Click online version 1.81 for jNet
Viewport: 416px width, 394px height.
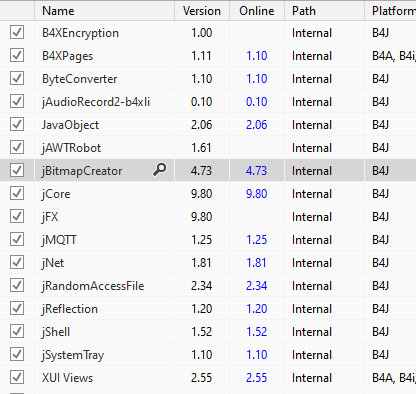pos(257,263)
